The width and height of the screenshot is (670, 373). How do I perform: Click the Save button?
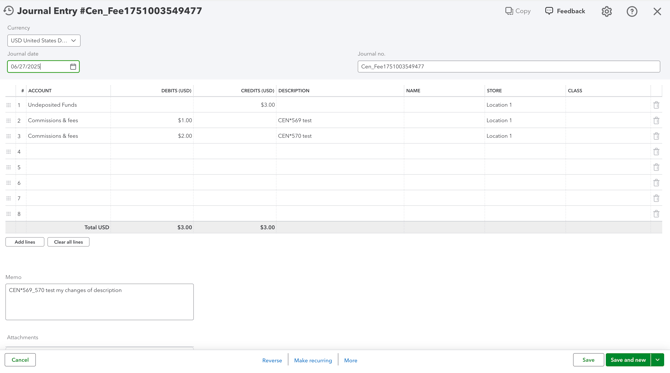588,360
